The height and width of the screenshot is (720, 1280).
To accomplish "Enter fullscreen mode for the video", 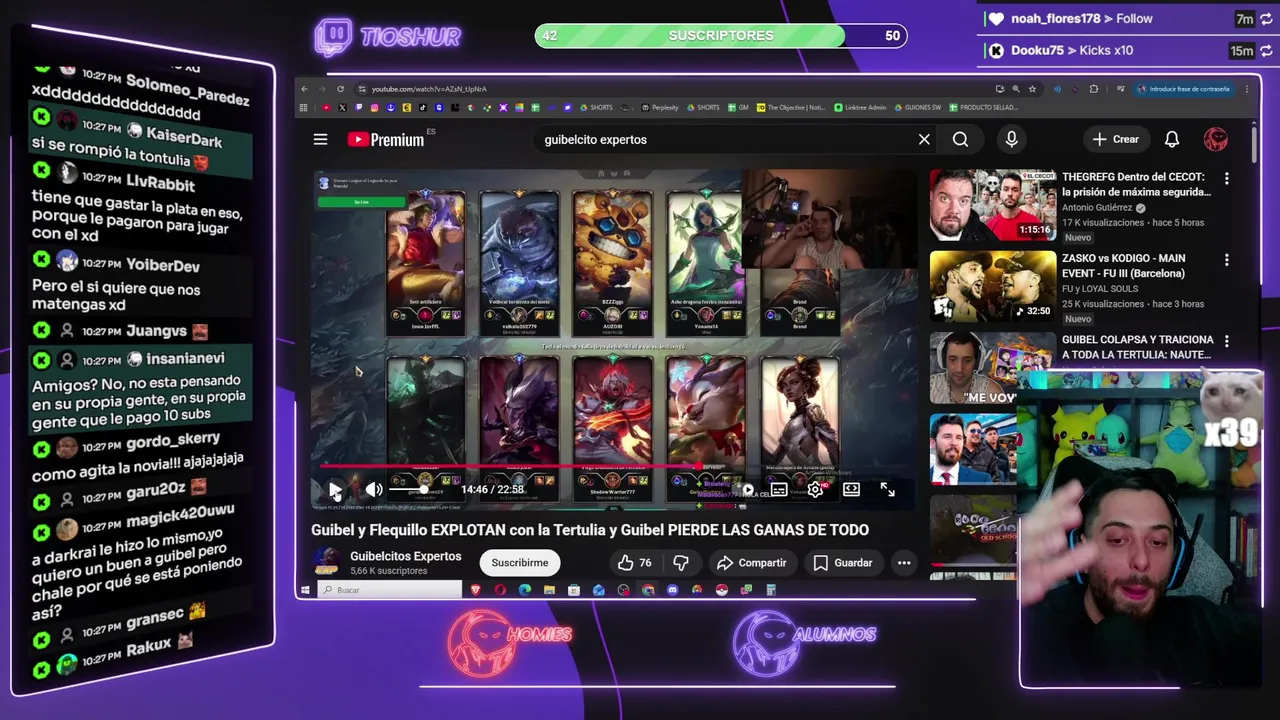I will coord(887,490).
